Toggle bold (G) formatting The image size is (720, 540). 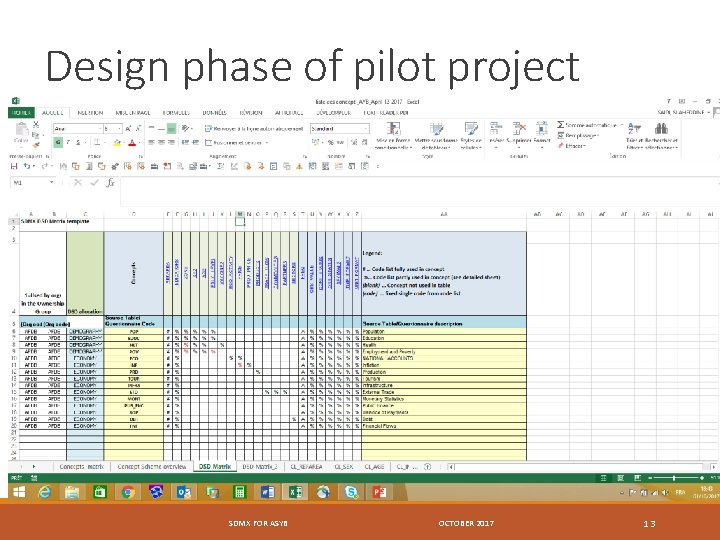pos(58,143)
